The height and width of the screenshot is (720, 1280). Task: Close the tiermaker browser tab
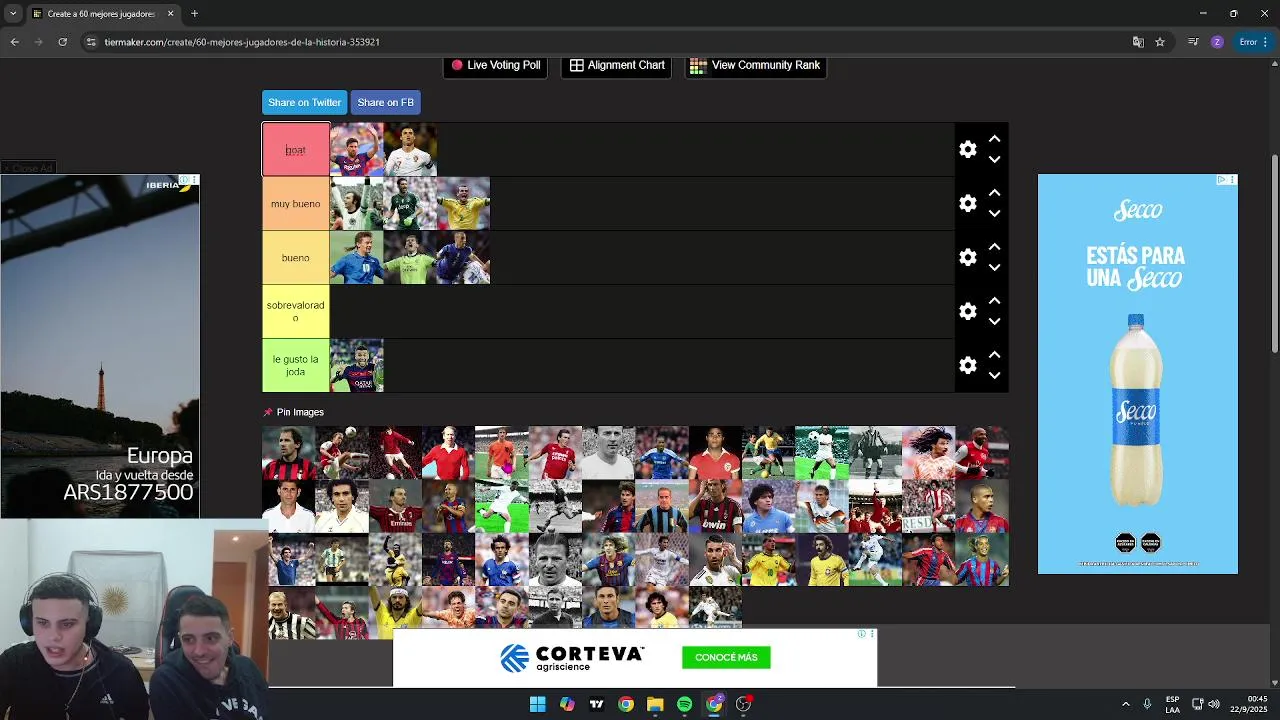point(170,14)
